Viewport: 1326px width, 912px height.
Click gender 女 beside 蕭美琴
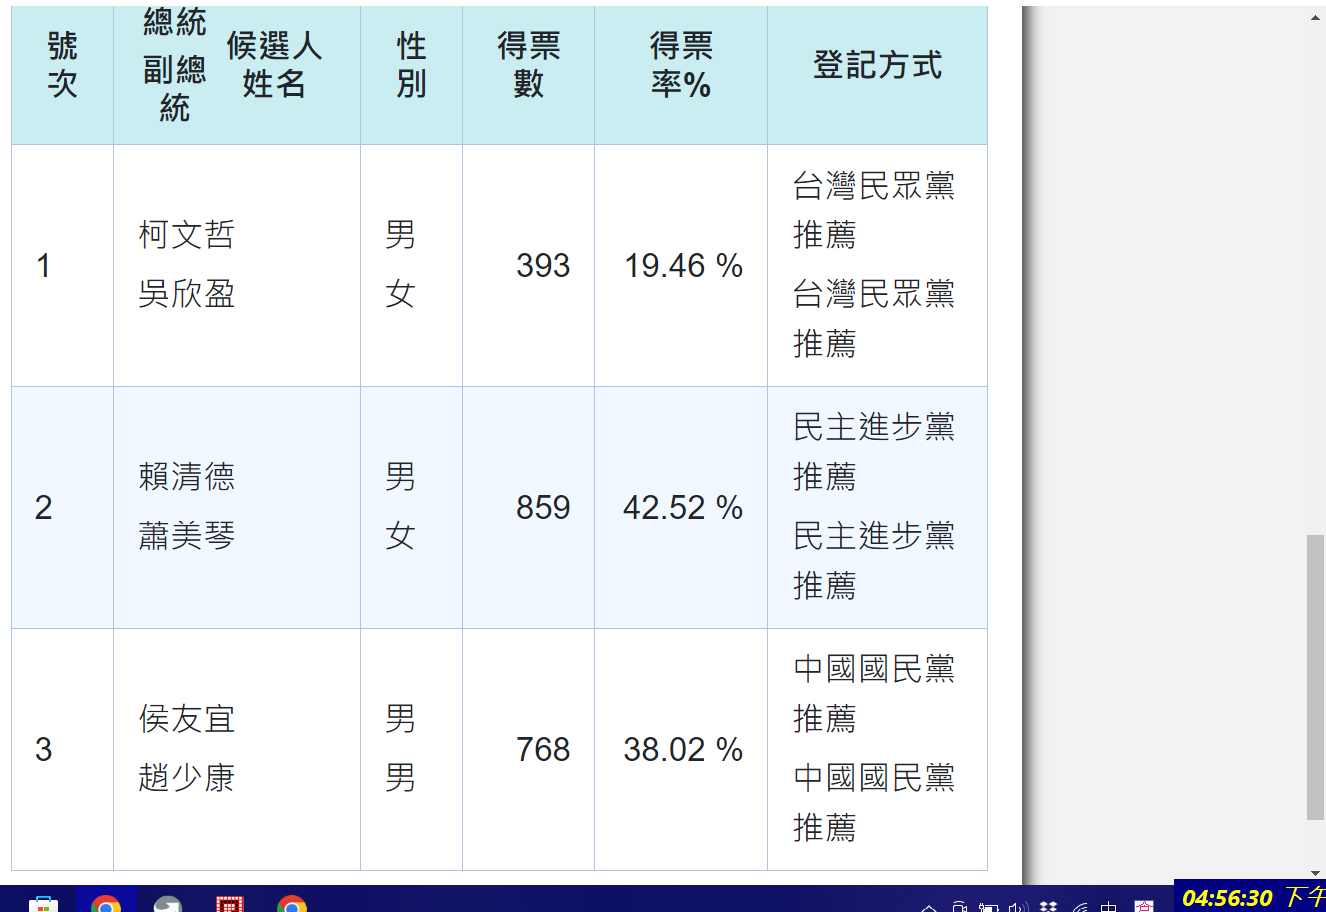(x=400, y=536)
